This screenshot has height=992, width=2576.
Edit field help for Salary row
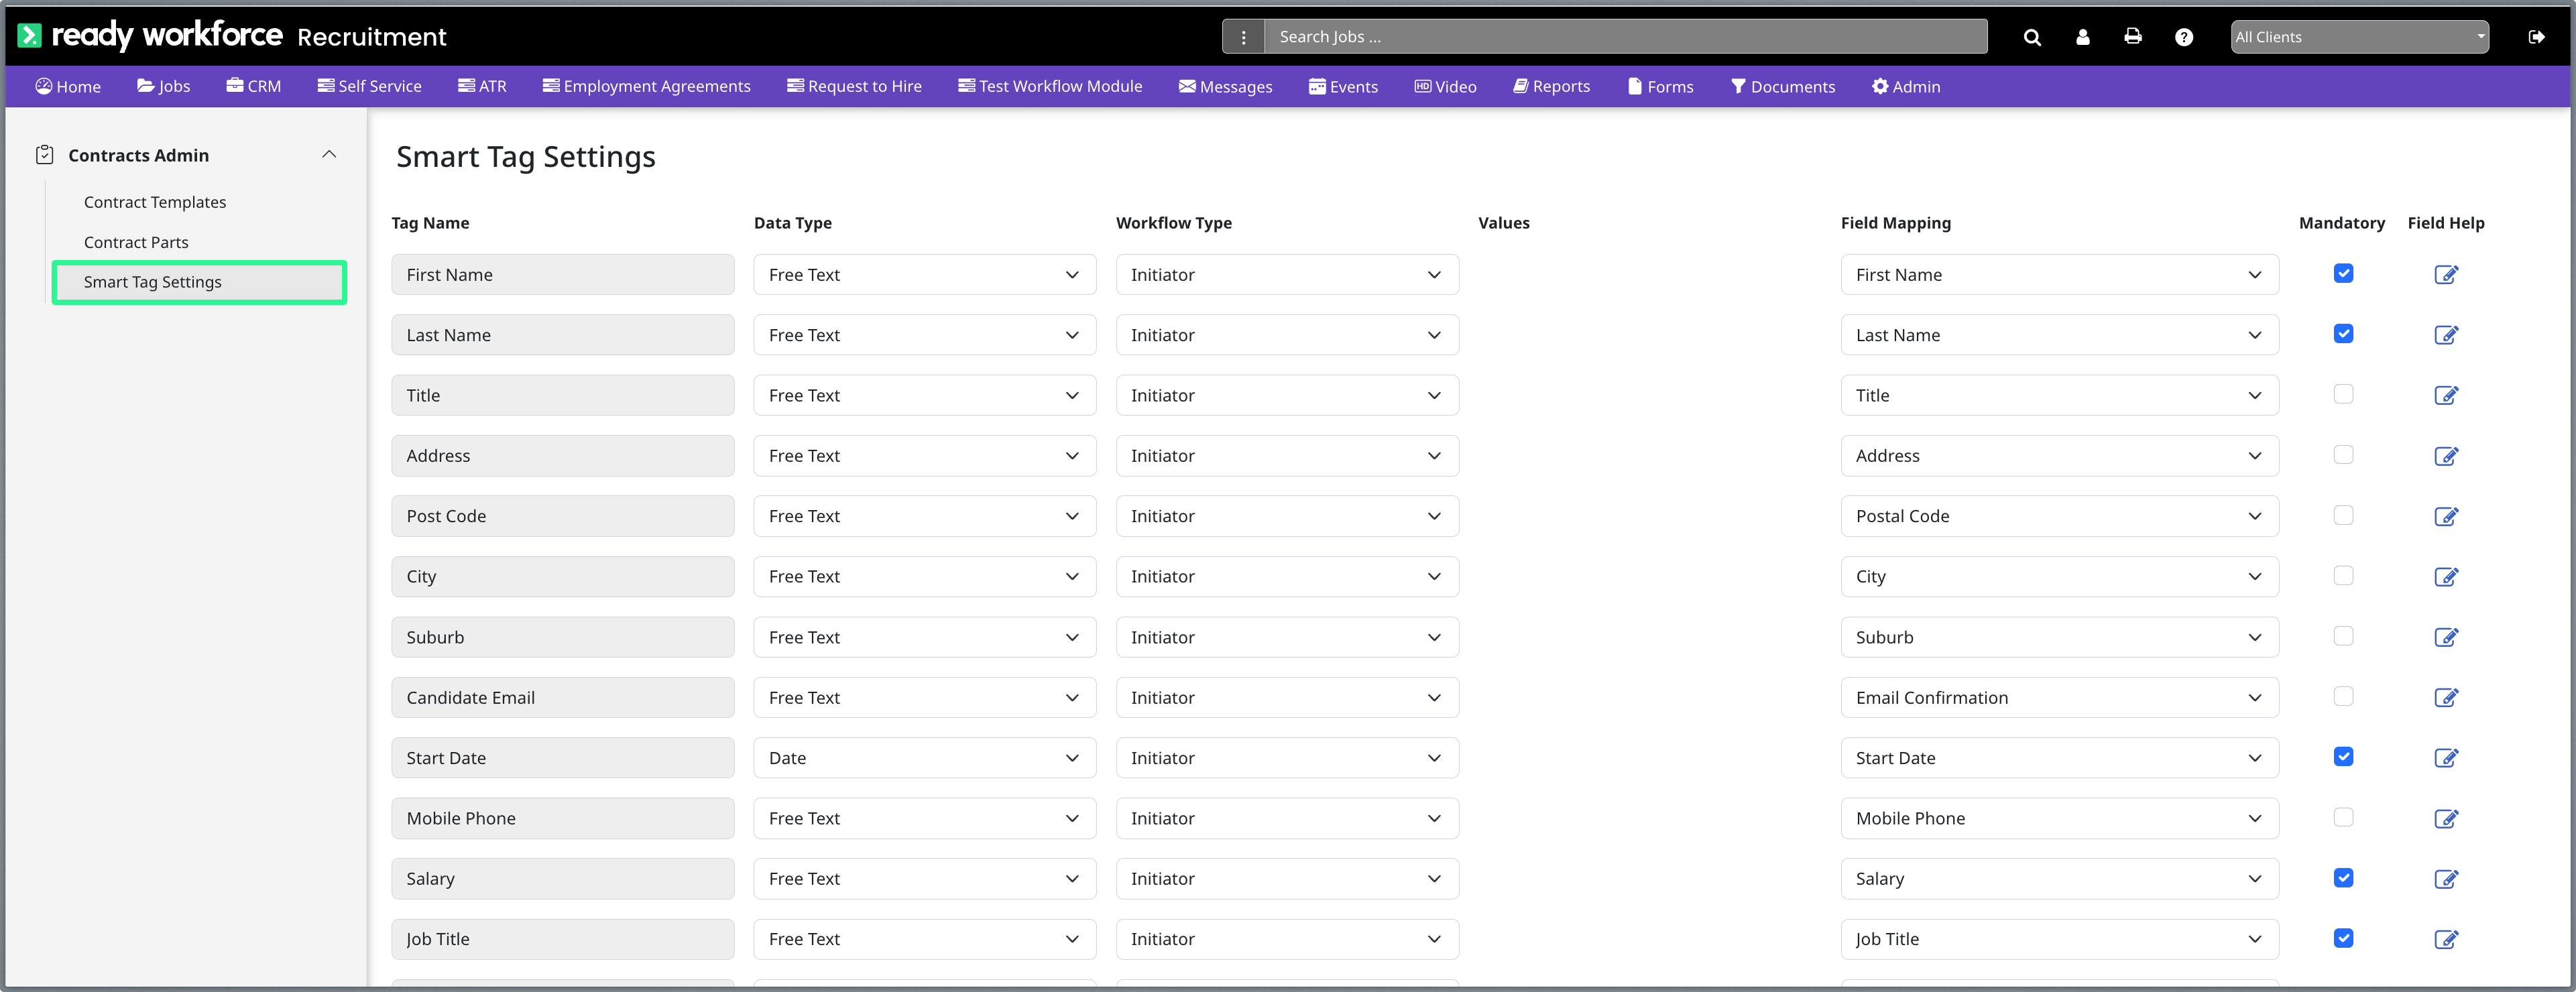(x=2446, y=878)
